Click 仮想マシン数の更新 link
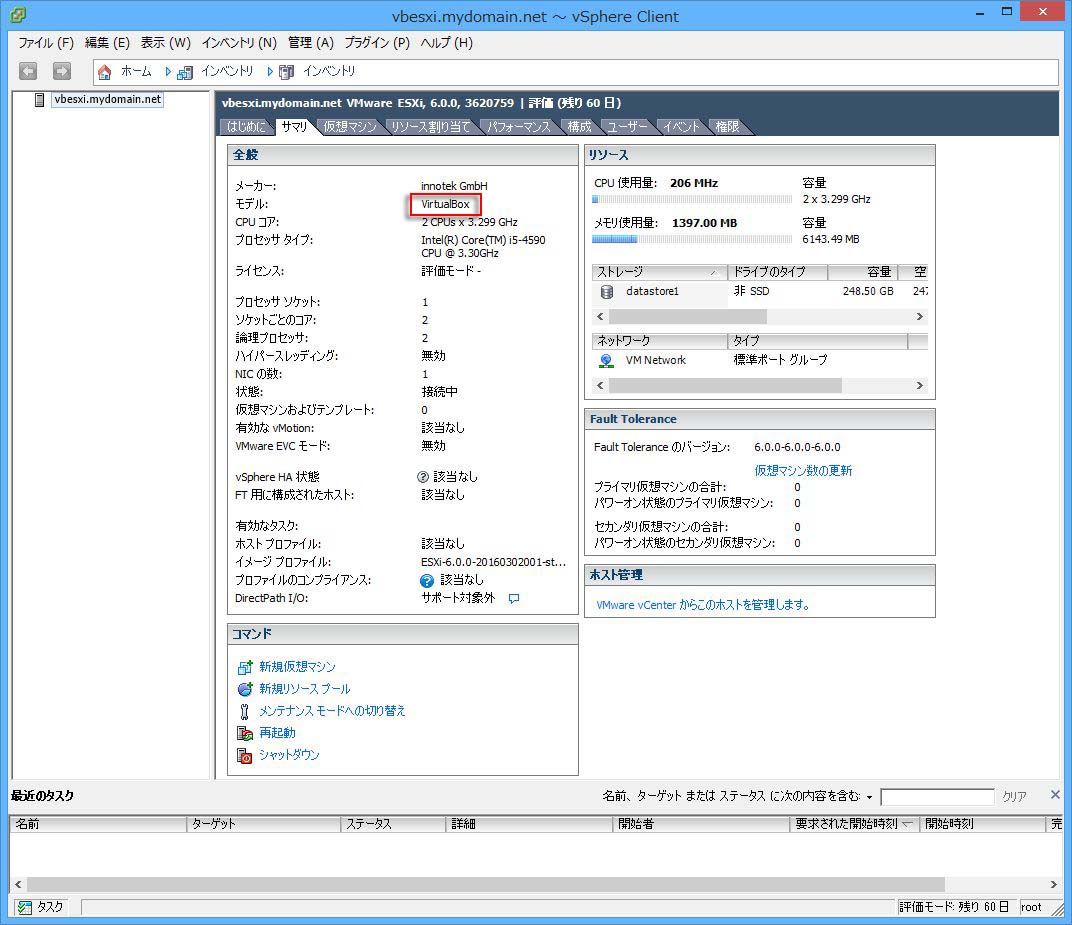The image size is (1072, 925). [x=803, y=470]
